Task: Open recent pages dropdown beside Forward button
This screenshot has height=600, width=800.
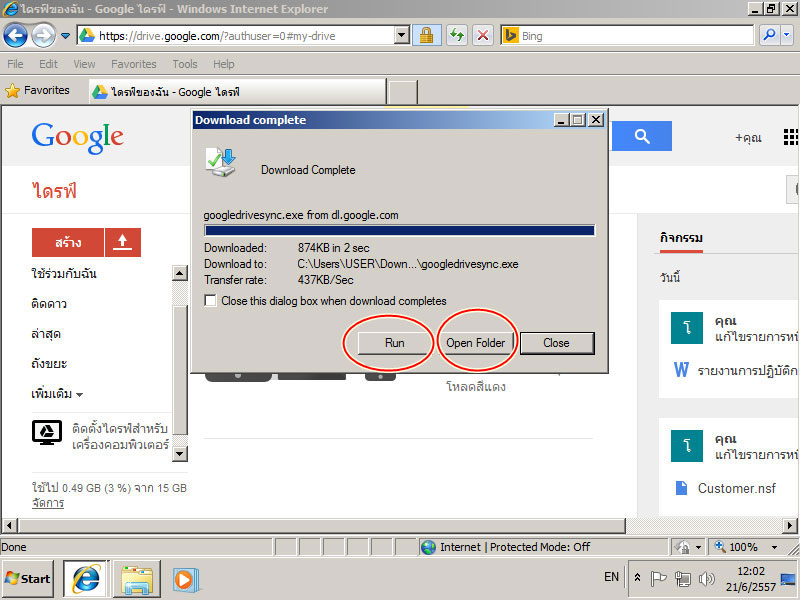Action: tap(65, 36)
